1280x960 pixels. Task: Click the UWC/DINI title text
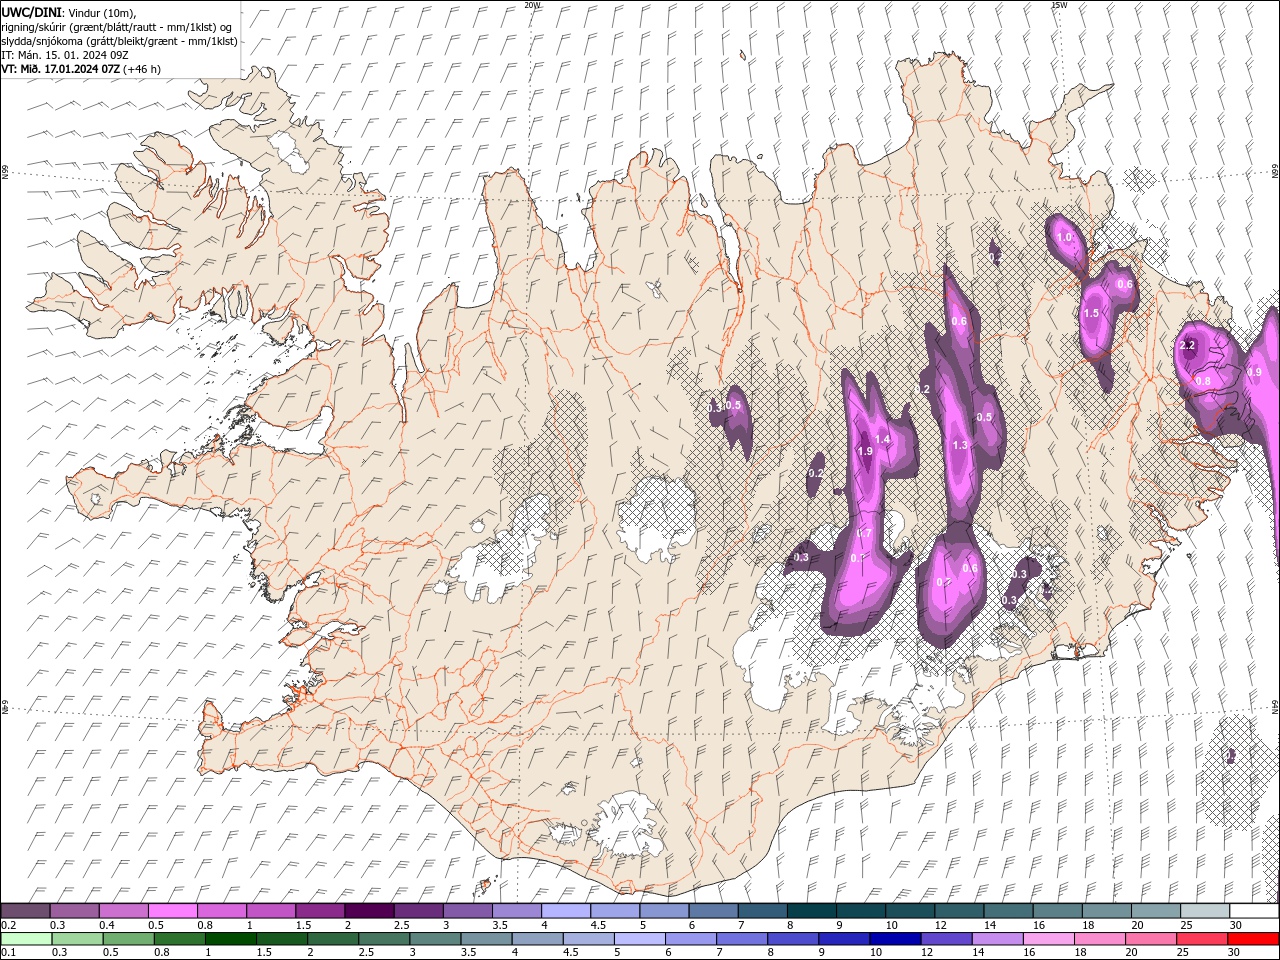pos(31,11)
